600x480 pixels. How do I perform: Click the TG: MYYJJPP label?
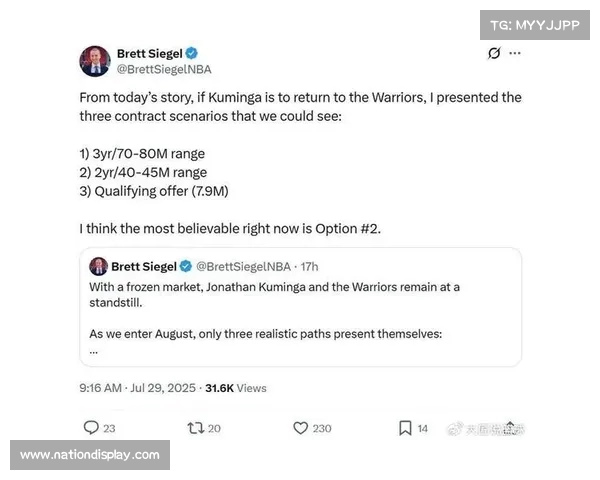(535, 27)
